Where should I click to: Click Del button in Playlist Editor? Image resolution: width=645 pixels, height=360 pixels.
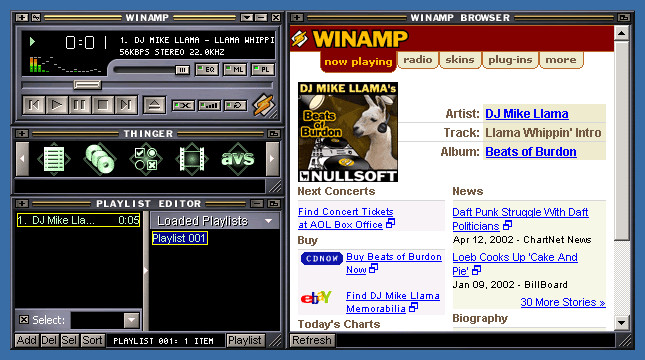(49, 341)
